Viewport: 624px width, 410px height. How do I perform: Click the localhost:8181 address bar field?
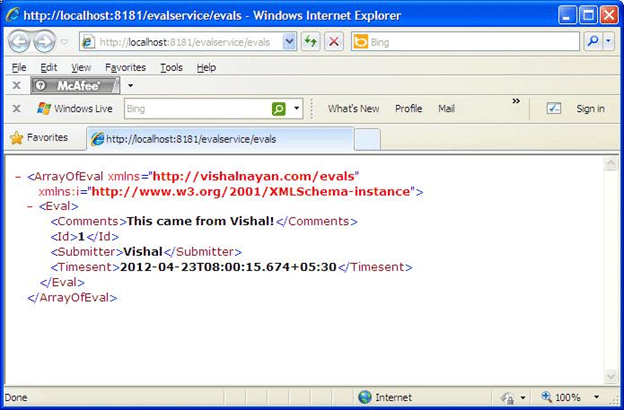(x=188, y=42)
